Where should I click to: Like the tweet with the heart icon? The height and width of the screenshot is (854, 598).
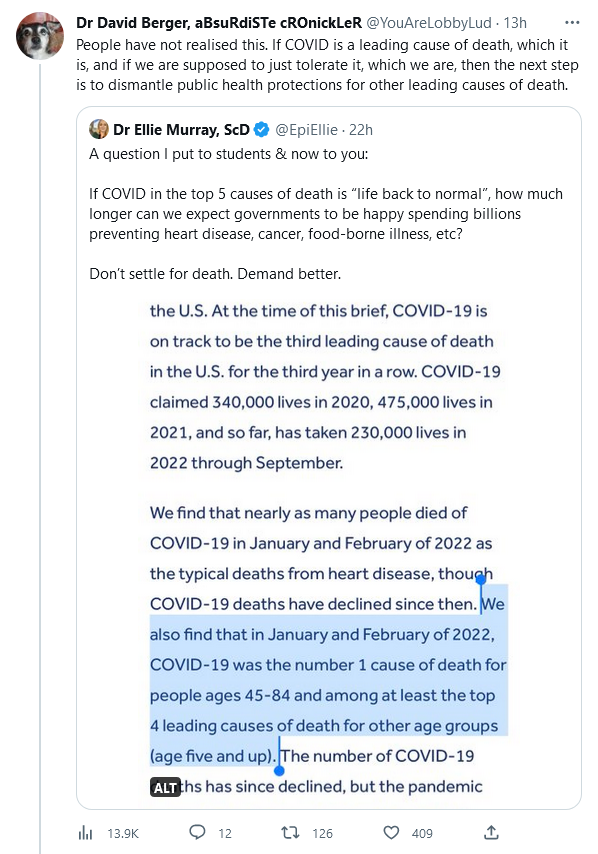coord(391,832)
